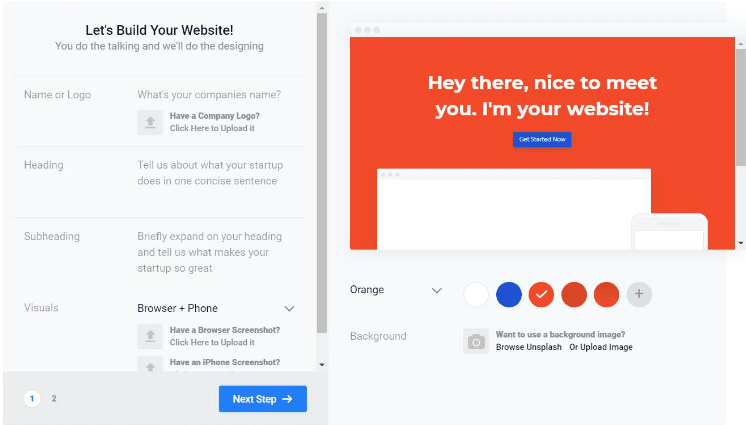The image size is (746, 425).
Task: Add a custom color with plus icon
Action: click(639, 294)
